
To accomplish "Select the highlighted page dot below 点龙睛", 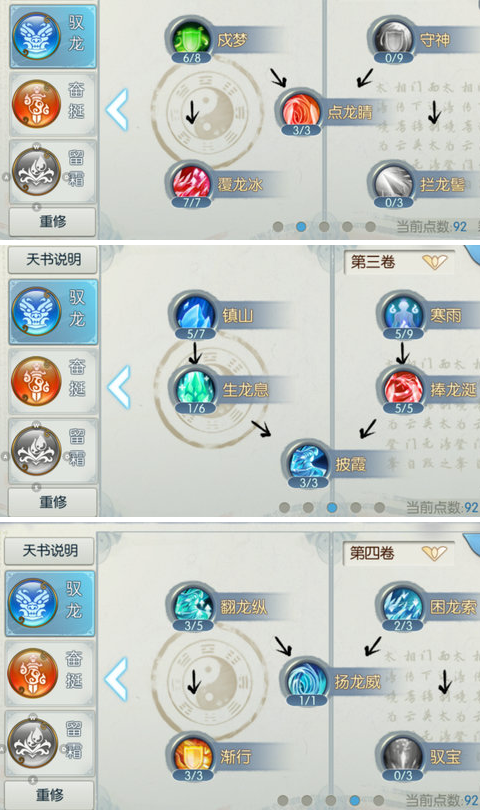I will point(301,226).
